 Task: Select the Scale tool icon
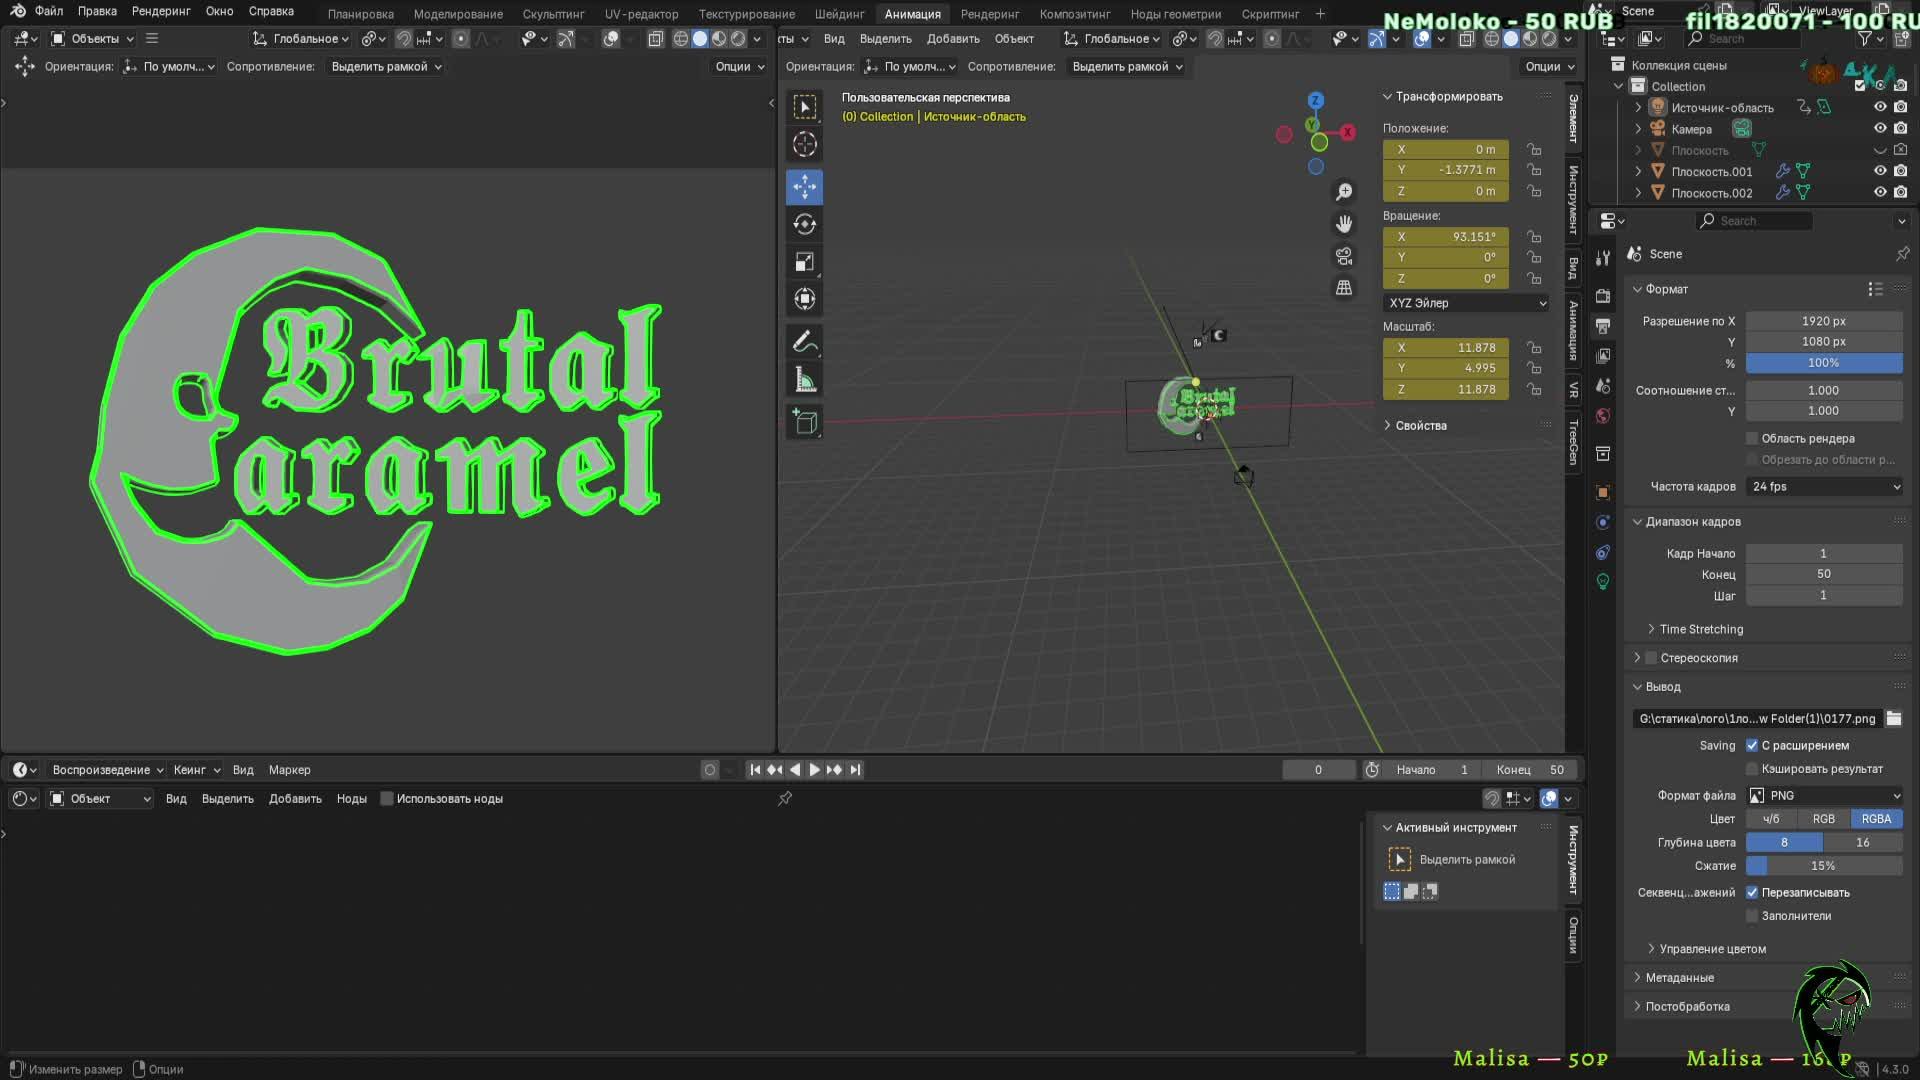click(x=805, y=262)
